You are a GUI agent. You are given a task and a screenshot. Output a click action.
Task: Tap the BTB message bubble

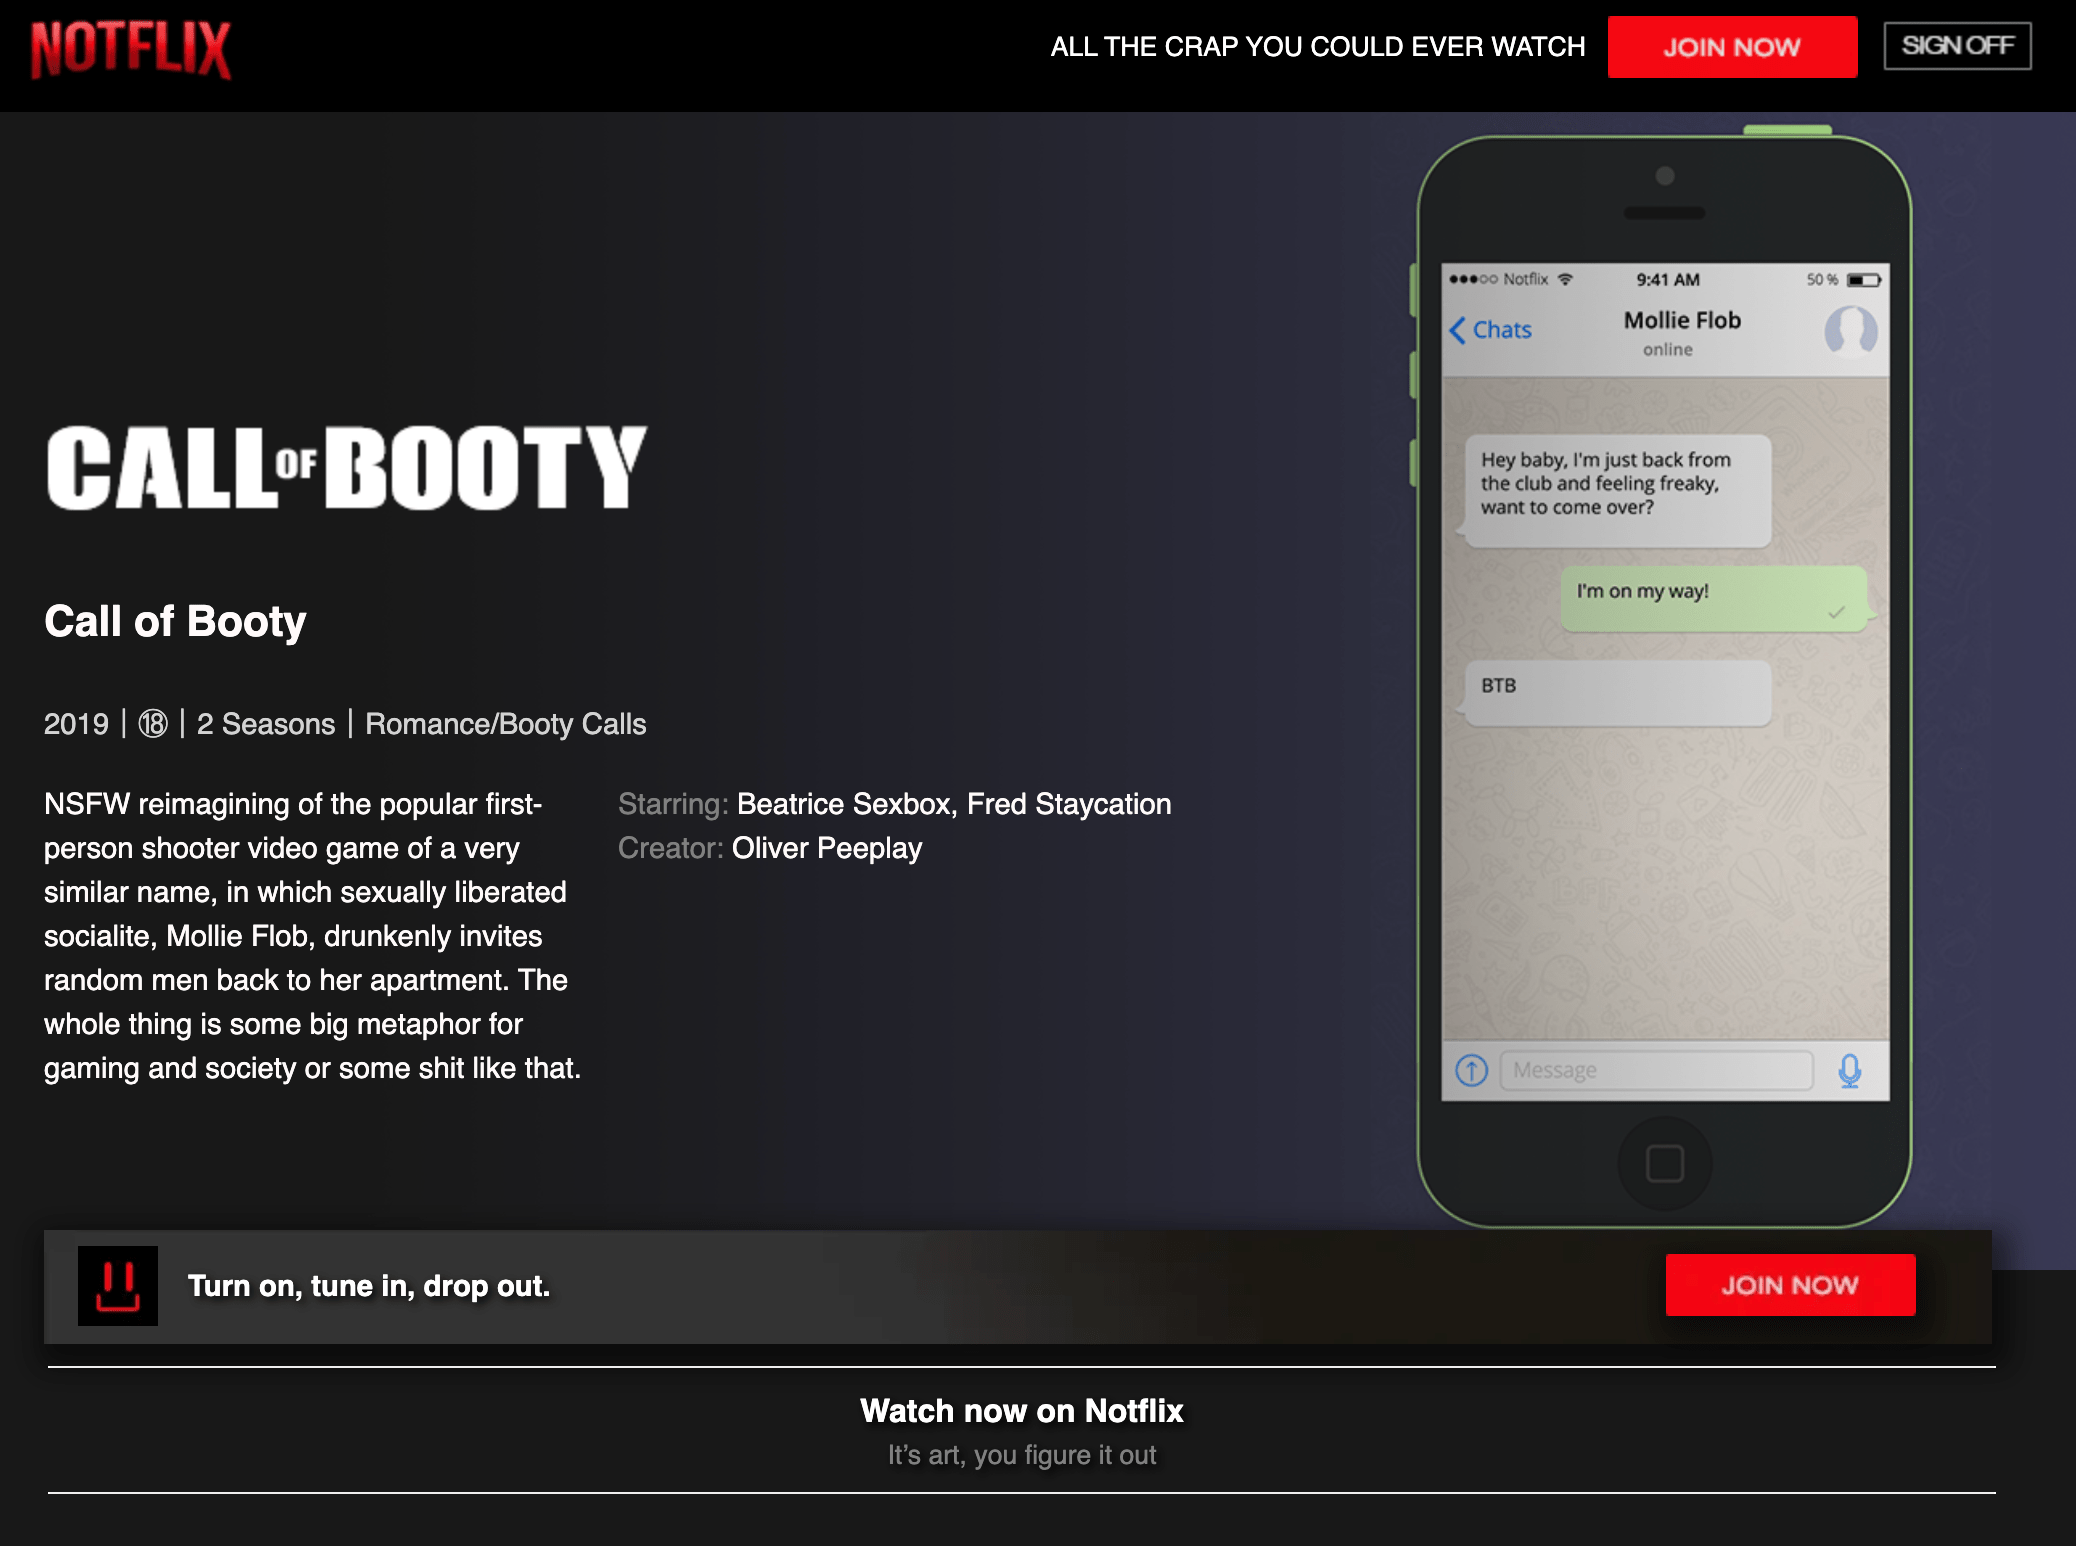pyautogui.click(x=1617, y=691)
